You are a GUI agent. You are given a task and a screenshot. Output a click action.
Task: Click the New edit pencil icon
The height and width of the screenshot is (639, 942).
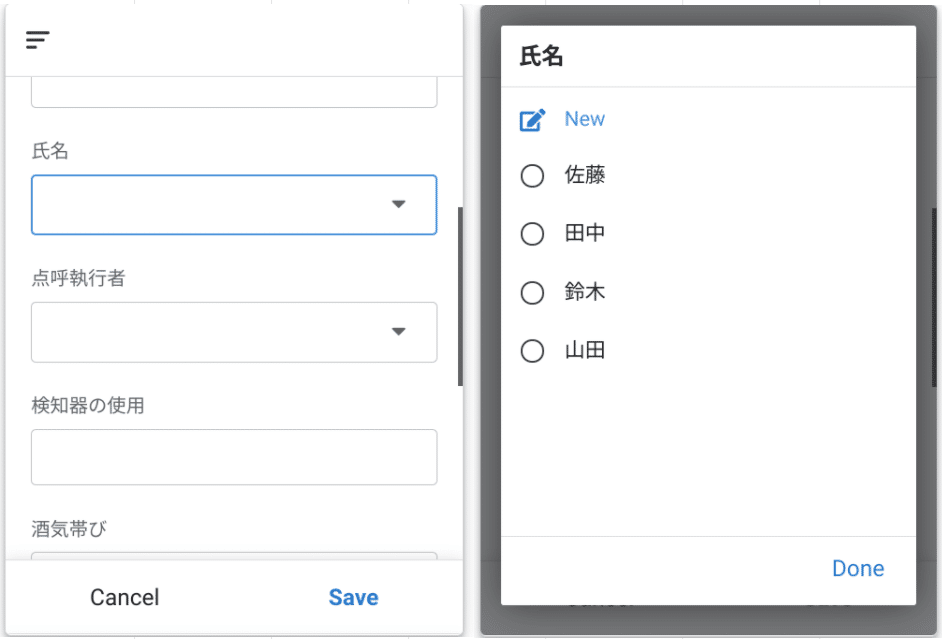tap(532, 120)
